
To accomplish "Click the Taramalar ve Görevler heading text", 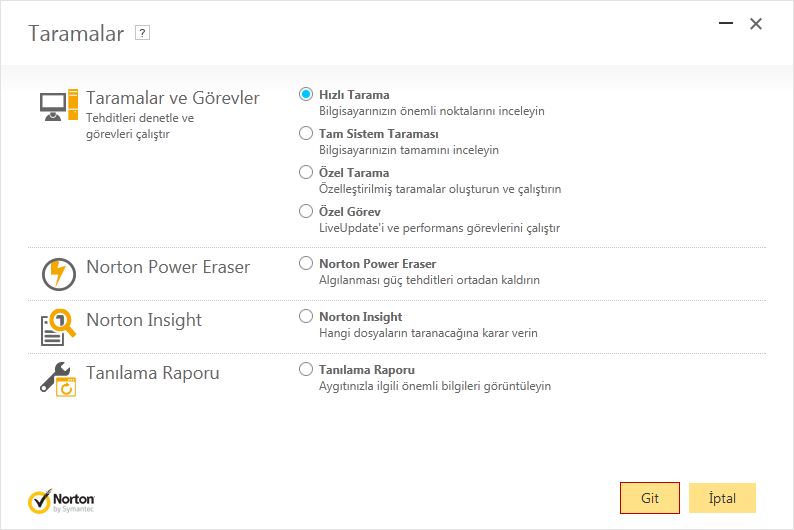I will pos(173,98).
